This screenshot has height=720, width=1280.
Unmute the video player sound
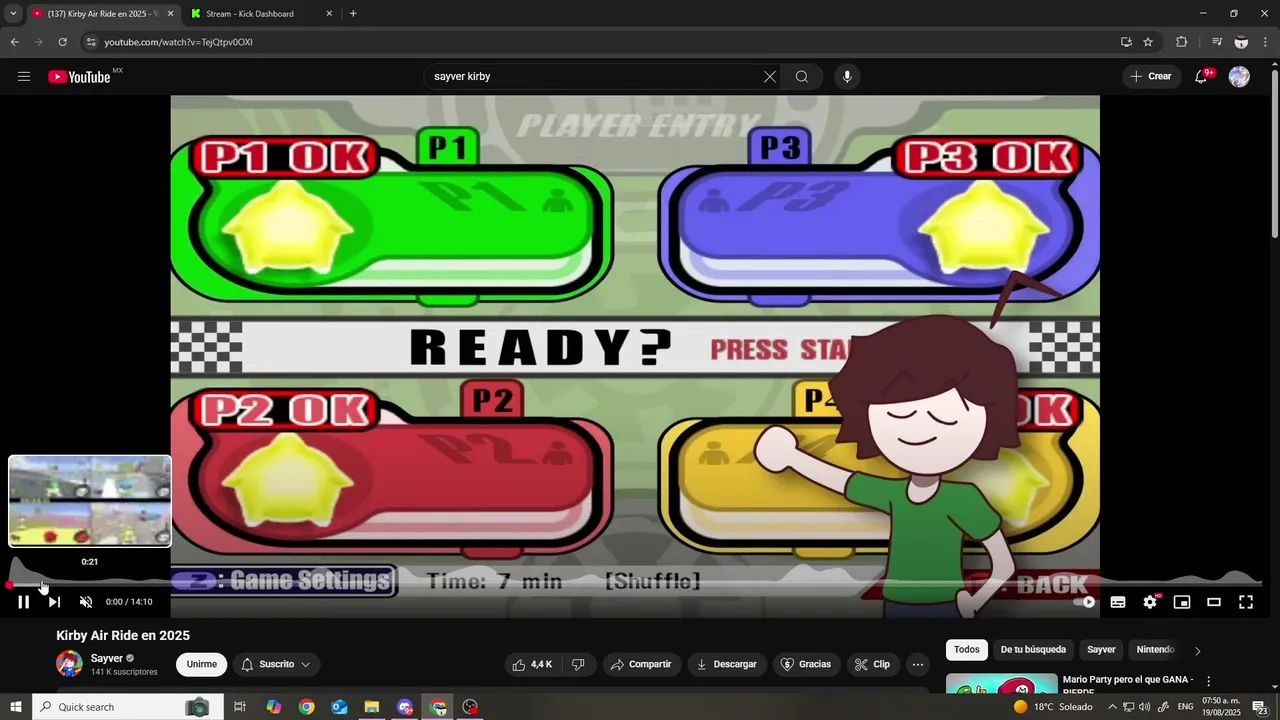86,602
